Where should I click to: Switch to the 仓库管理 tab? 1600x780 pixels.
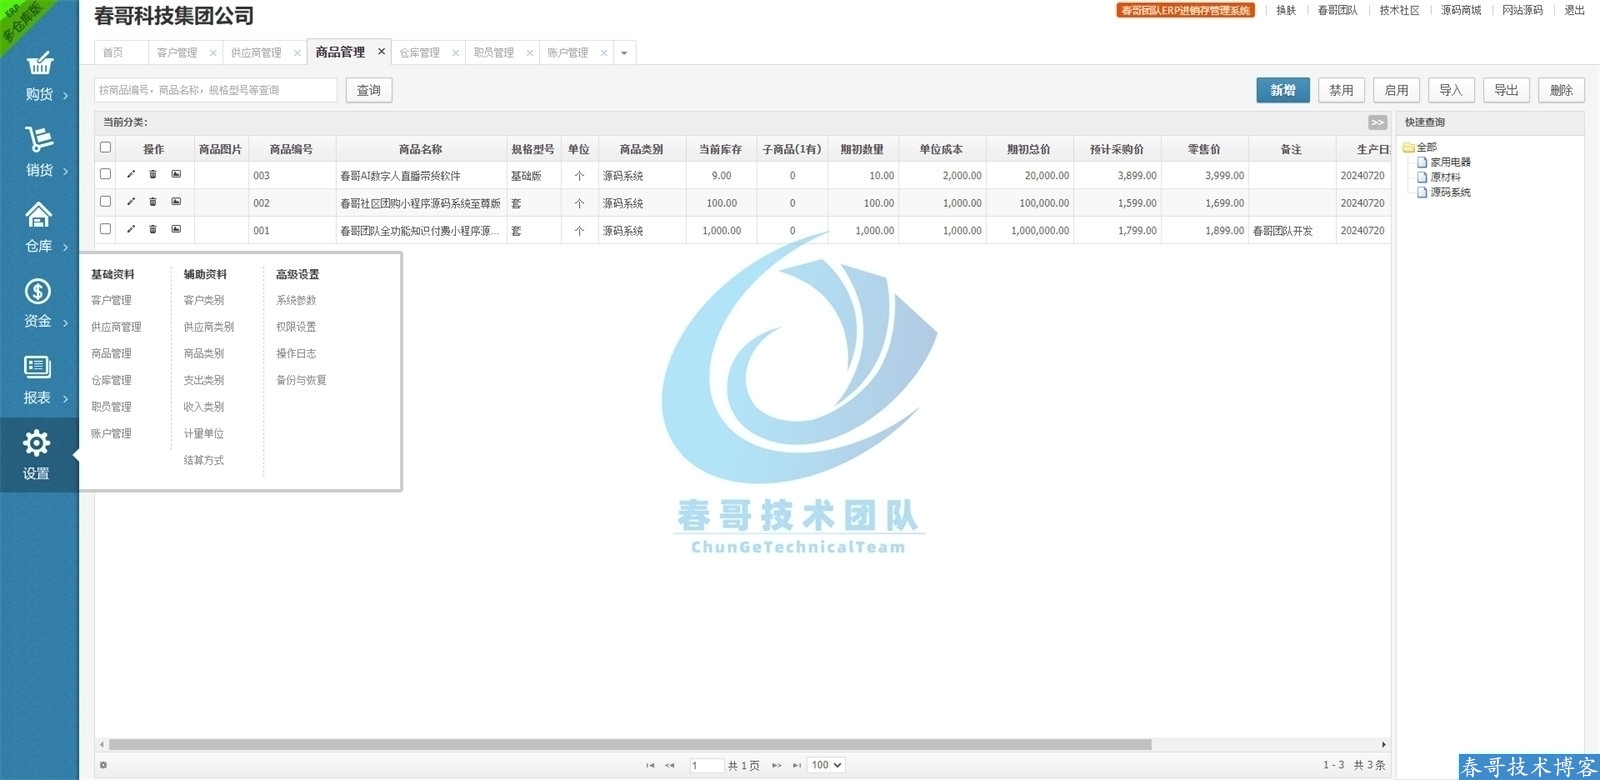(x=420, y=53)
